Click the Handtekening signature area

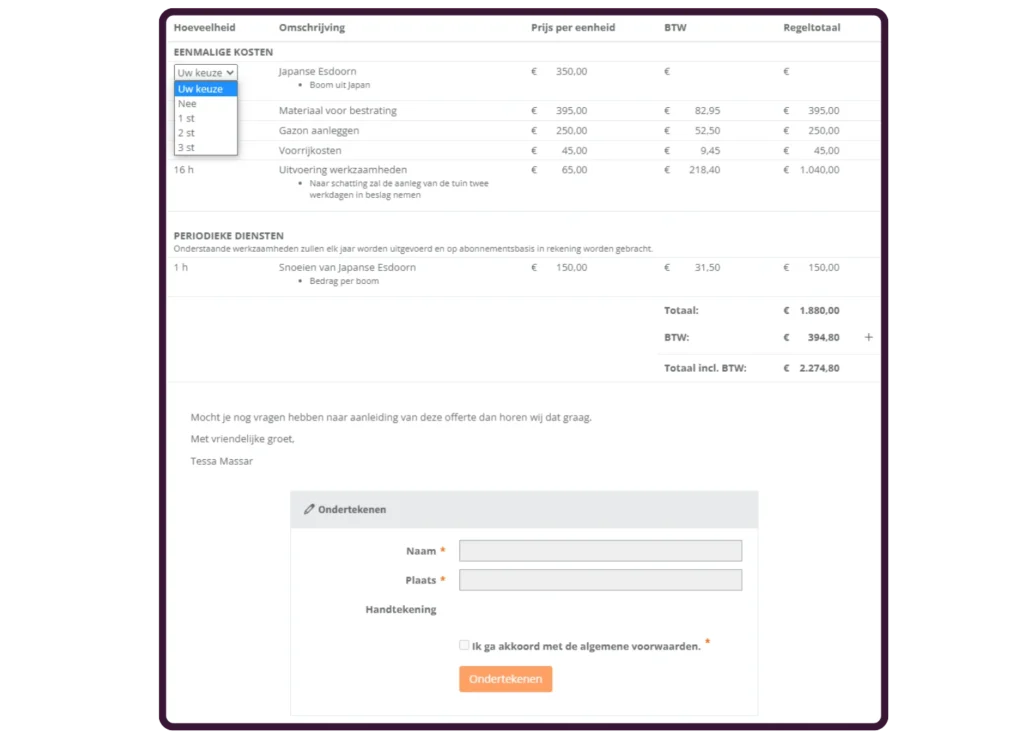click(600, 610)
